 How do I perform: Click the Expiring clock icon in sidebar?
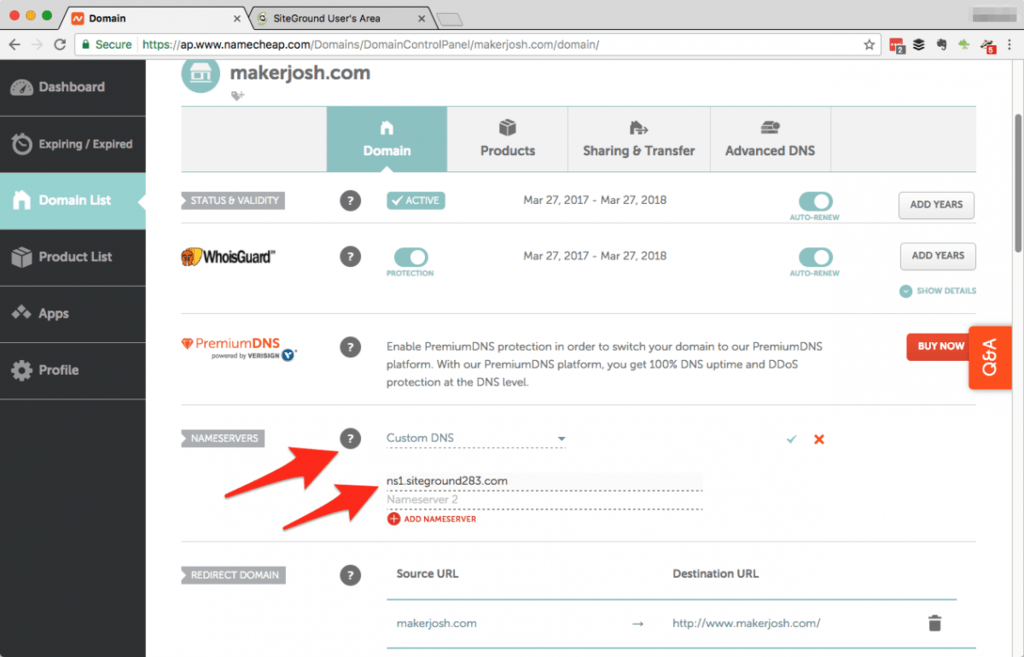pyautogui.click(x=22, y=144)
